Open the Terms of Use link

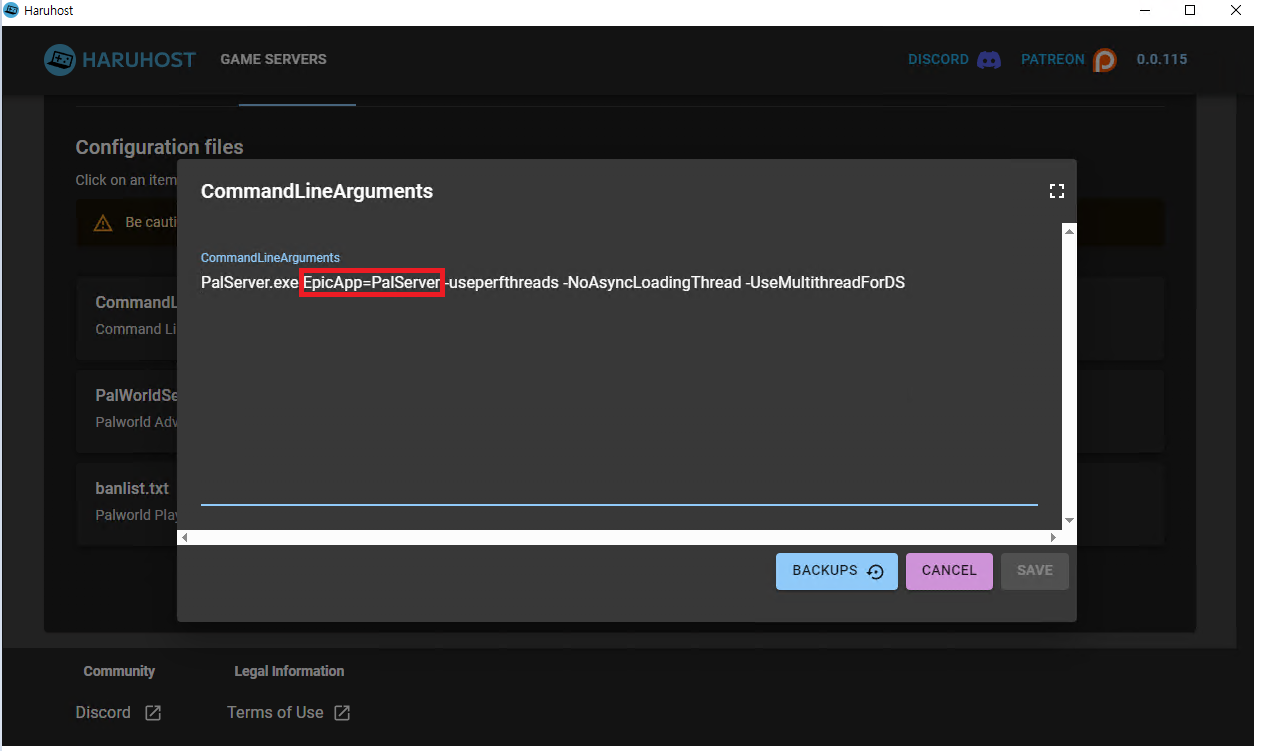[x=275, y=713]
